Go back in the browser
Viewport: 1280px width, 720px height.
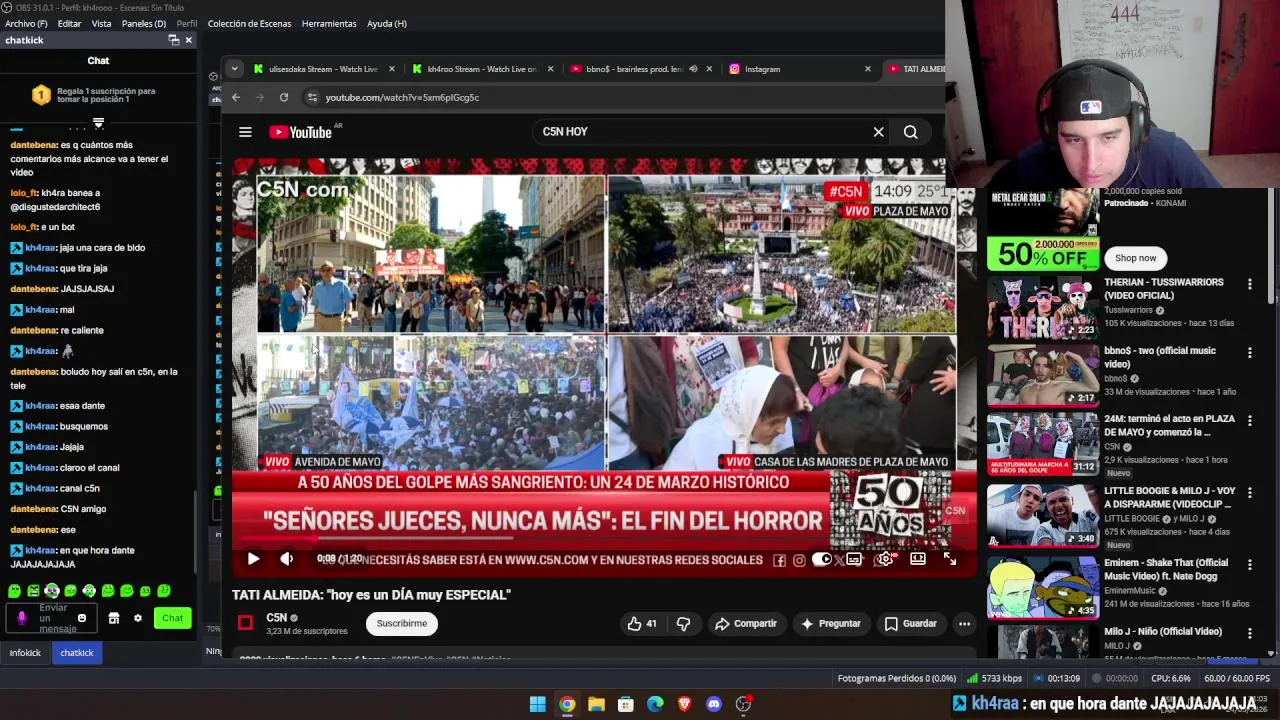(236, 97)
